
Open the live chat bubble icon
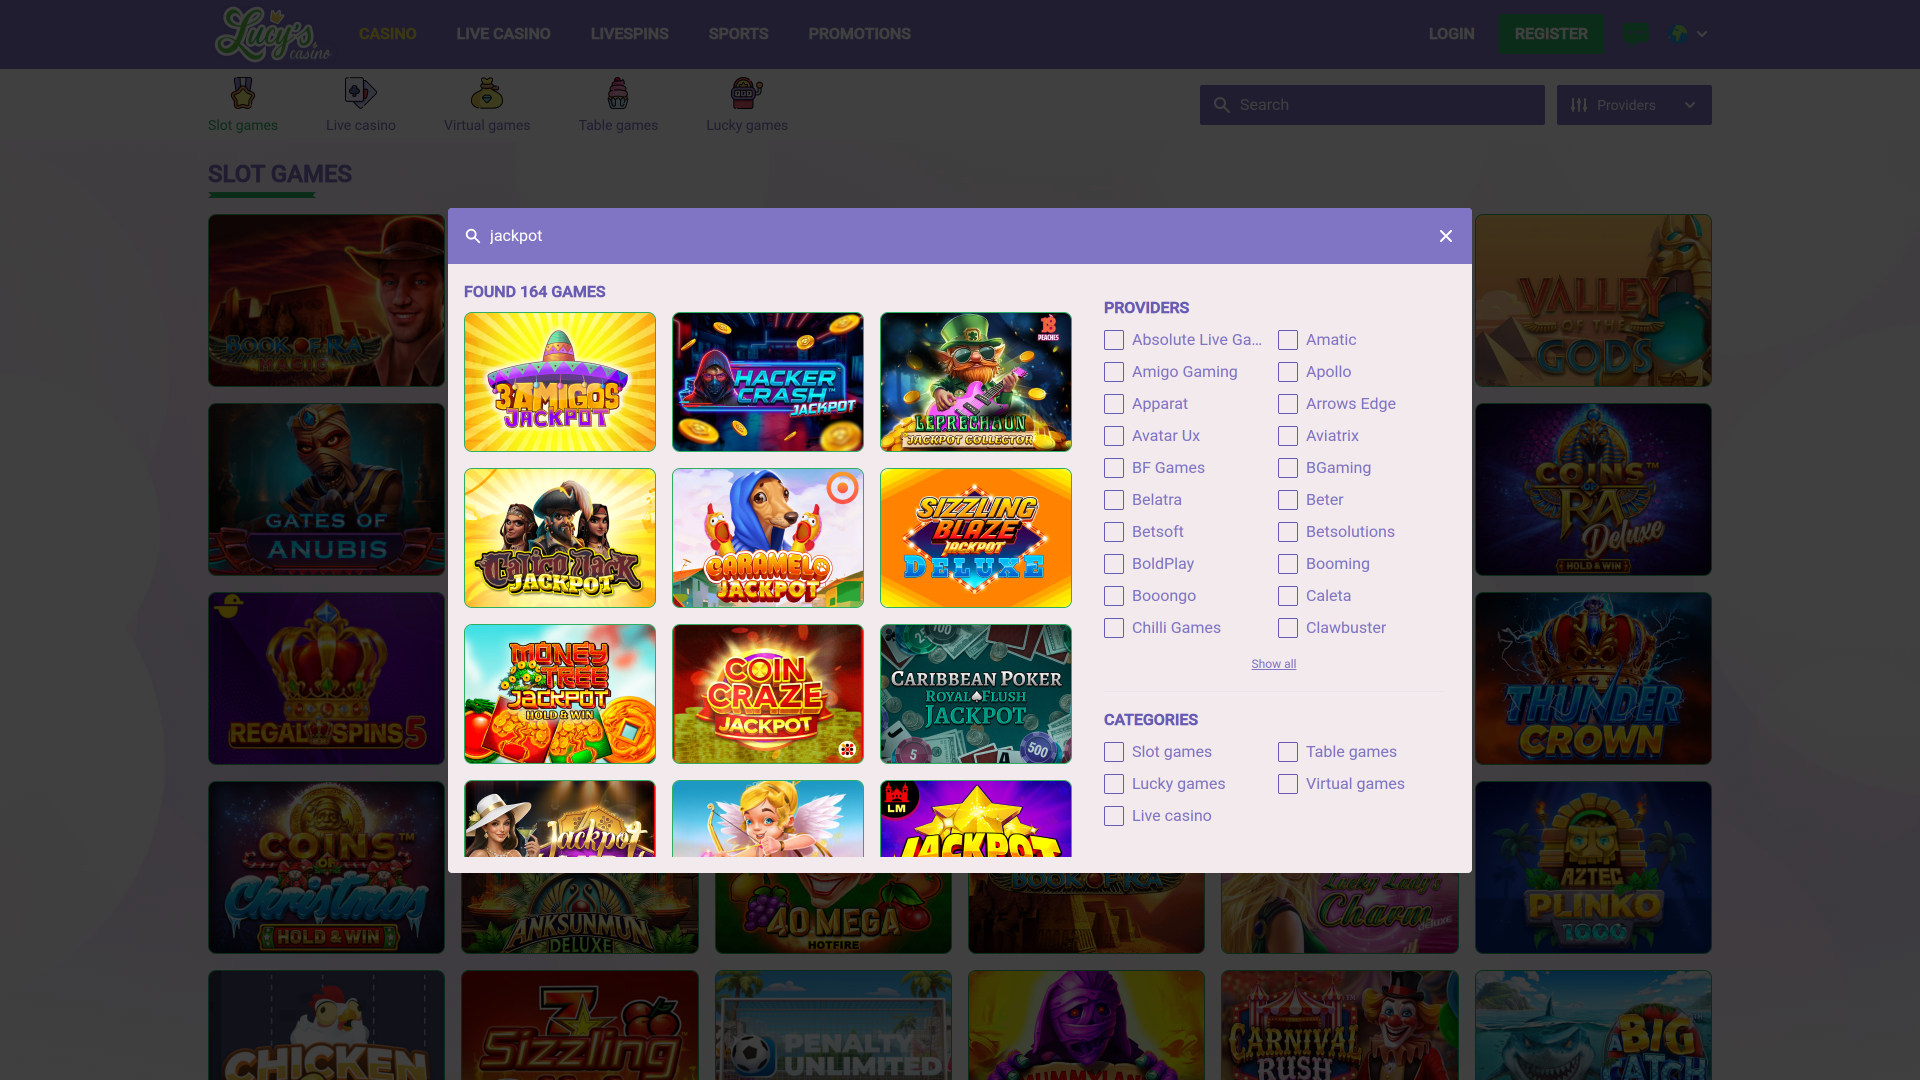(1636, 33)
